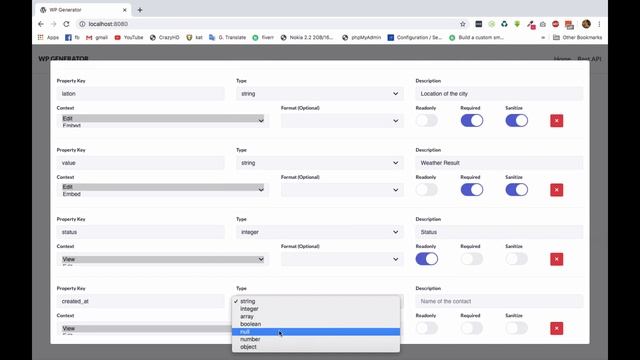The image size is (640, 360).
Task: Open Context list of lation property
Action: point(162,121)
